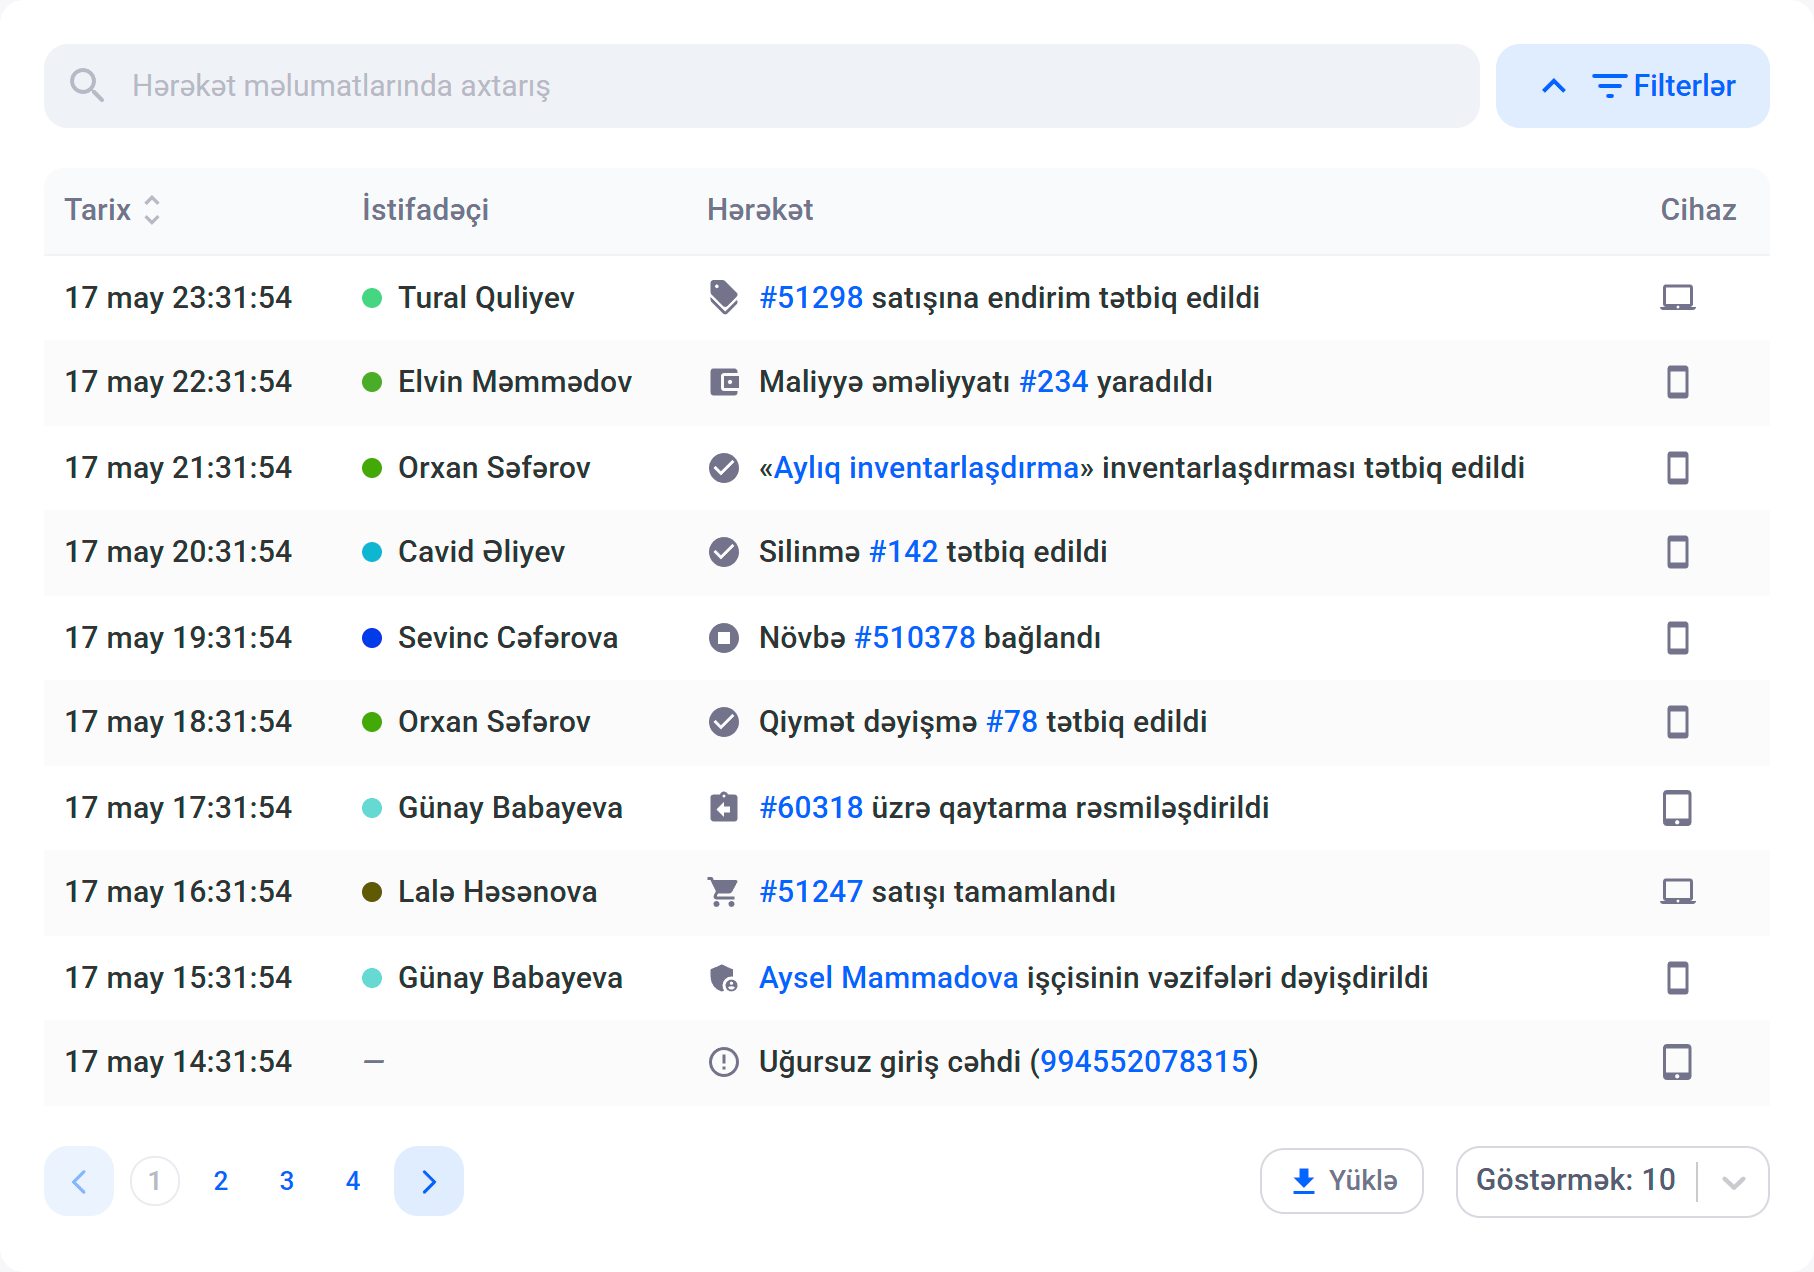Screen dimensions: 1814x1272
Task: Go to page 4
Action: pos(353,1181)
